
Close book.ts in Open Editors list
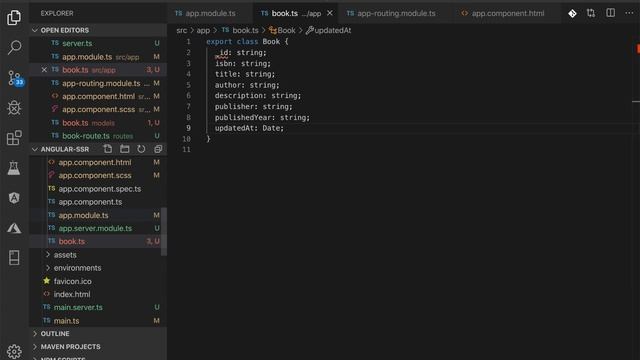tap(44, 70)
